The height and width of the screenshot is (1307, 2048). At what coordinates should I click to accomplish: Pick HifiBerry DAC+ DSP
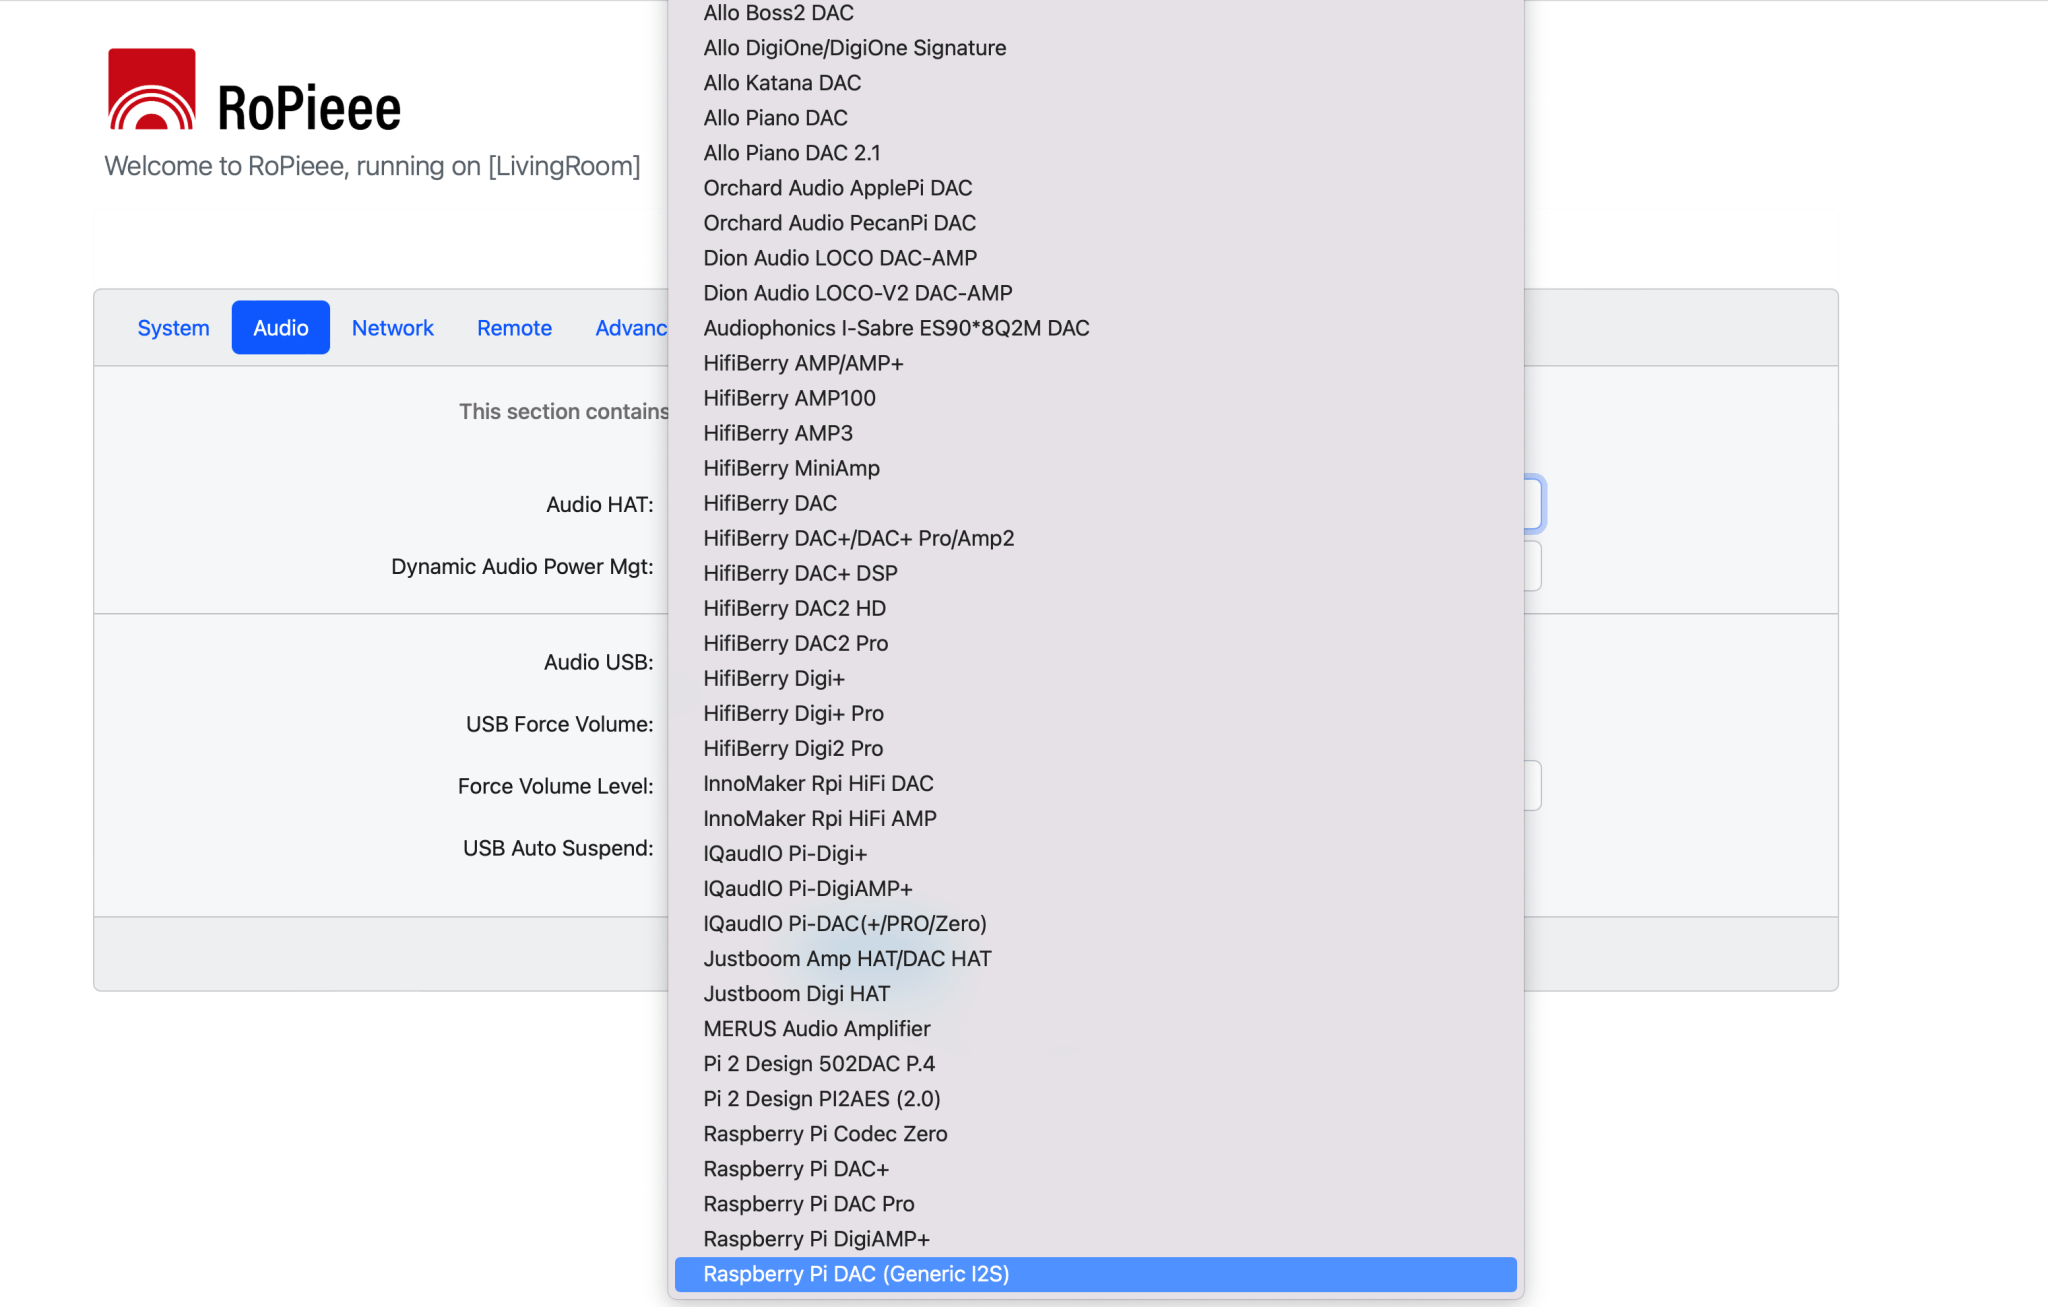click(1096, 573)
